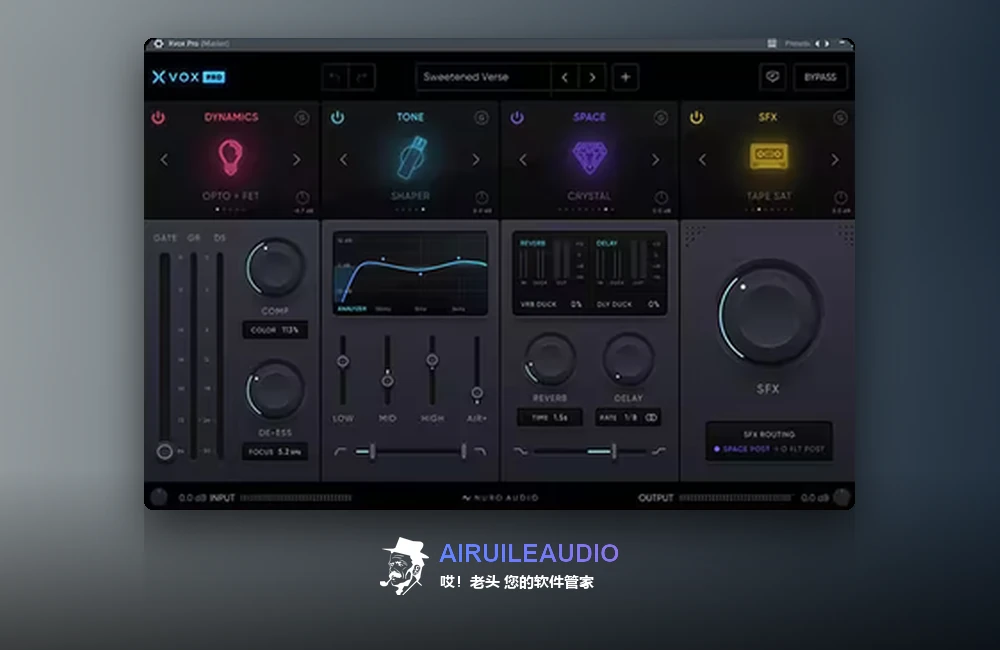1000x650 pixels.
Task: Click the VRB Duck 0% control
Action: tap(551, 304)
